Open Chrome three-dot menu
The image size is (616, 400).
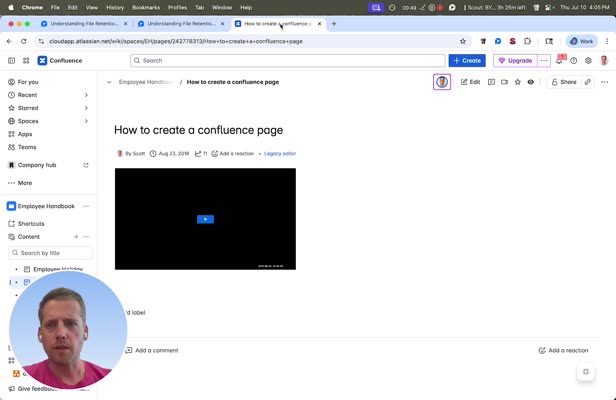coord(607,41)
